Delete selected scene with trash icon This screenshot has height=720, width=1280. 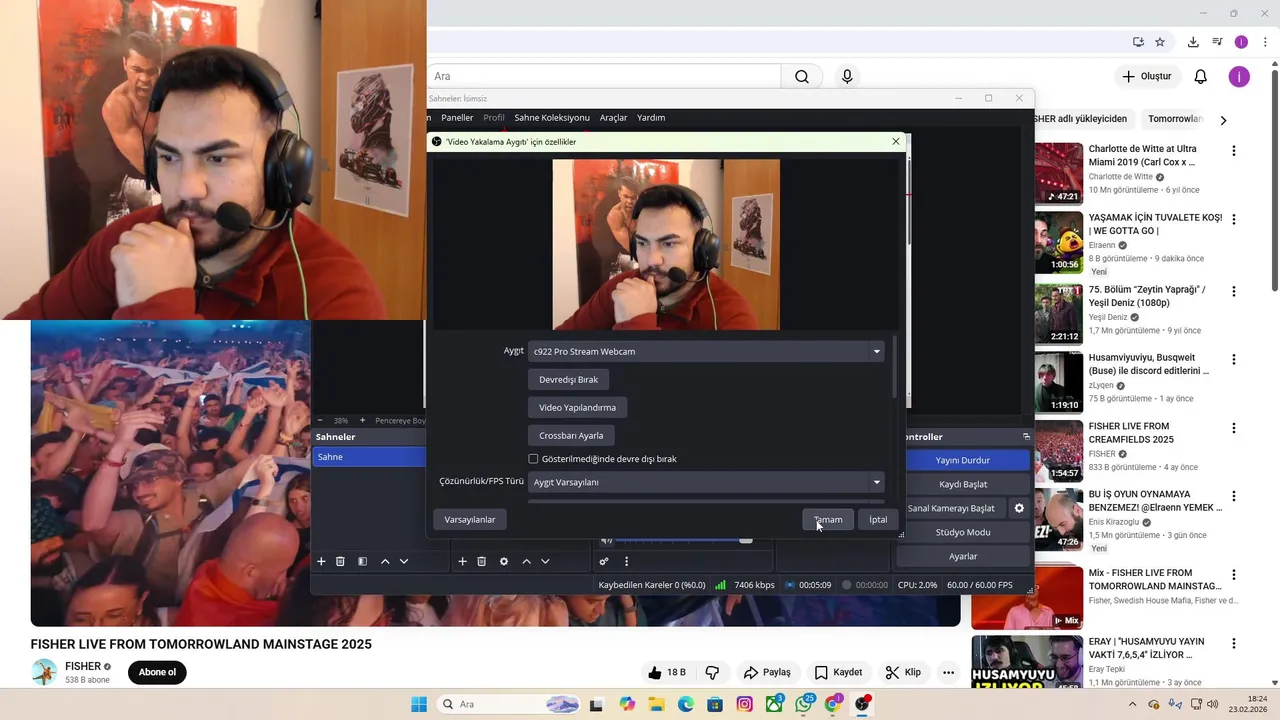click(340, 561)
